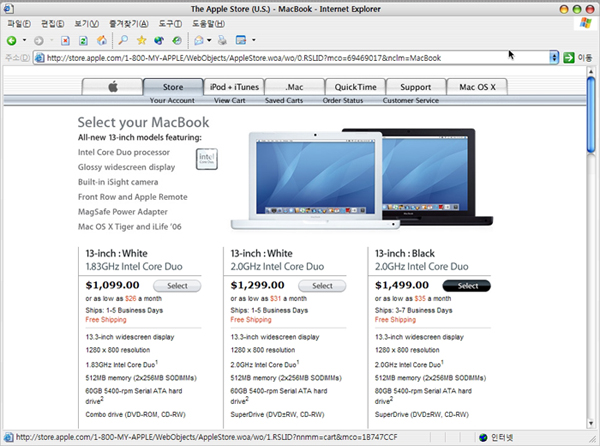Open the View Cart link
This screenshot has height=446, width=600.
[230, 100]
